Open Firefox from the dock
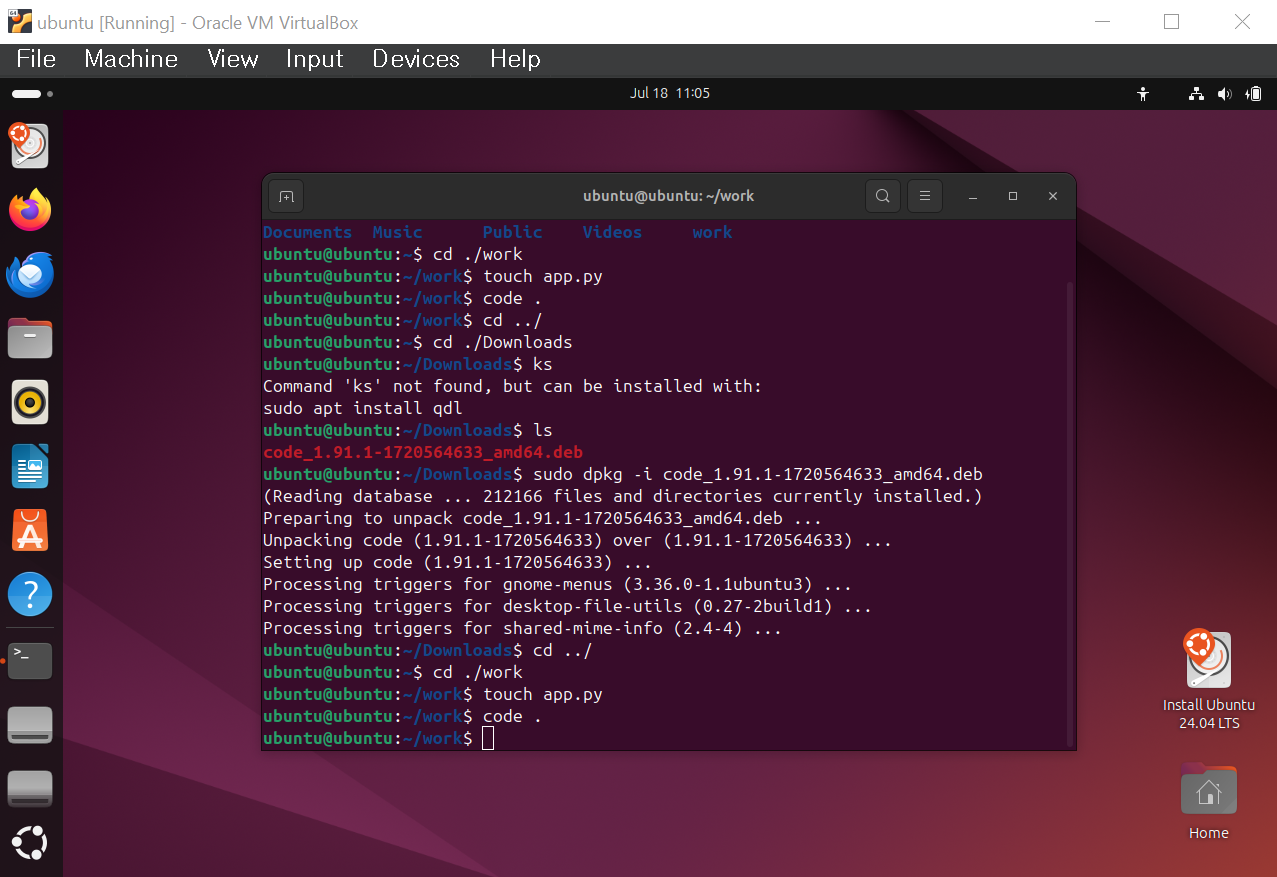1277x877 pixels. point(30,210)
